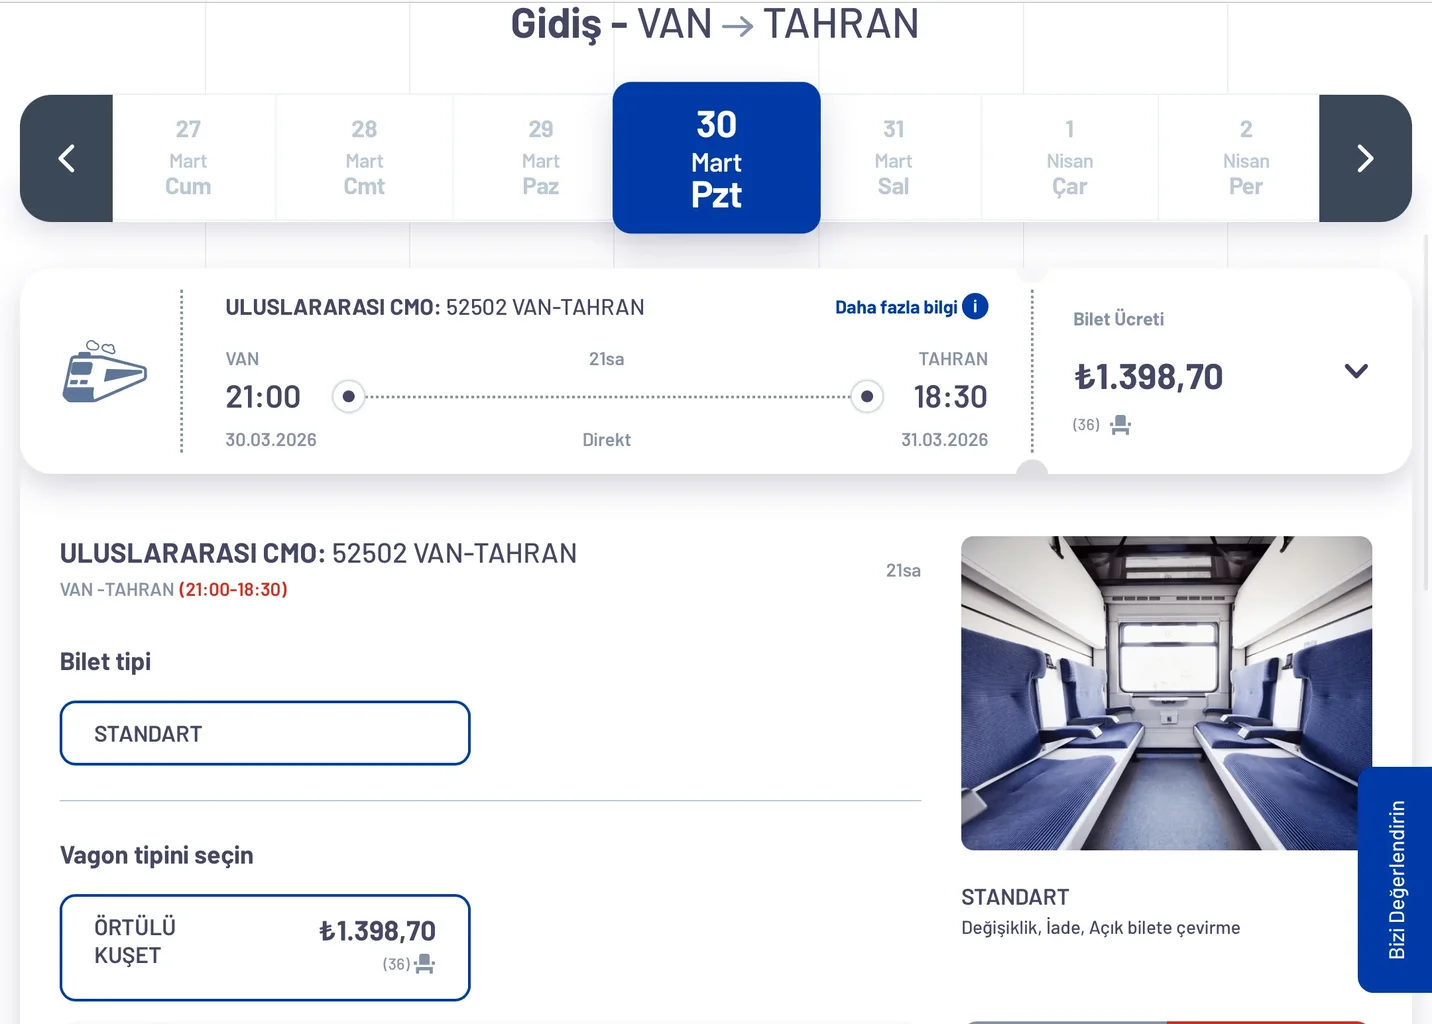Click the train icon on the trip card
The image size is (1432, 1024).
[x=104, y=372]
